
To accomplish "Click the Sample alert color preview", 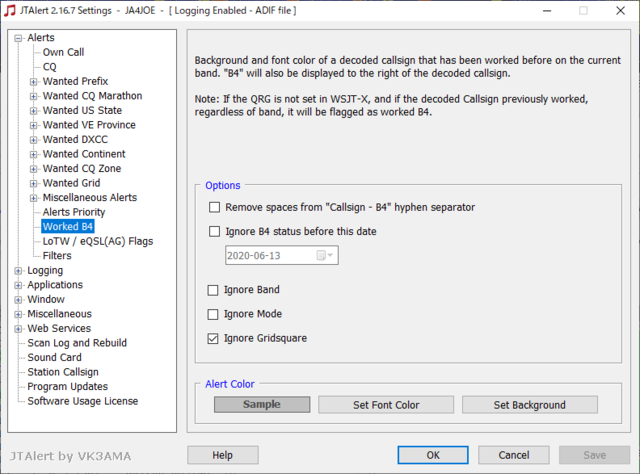I will 262,405.
